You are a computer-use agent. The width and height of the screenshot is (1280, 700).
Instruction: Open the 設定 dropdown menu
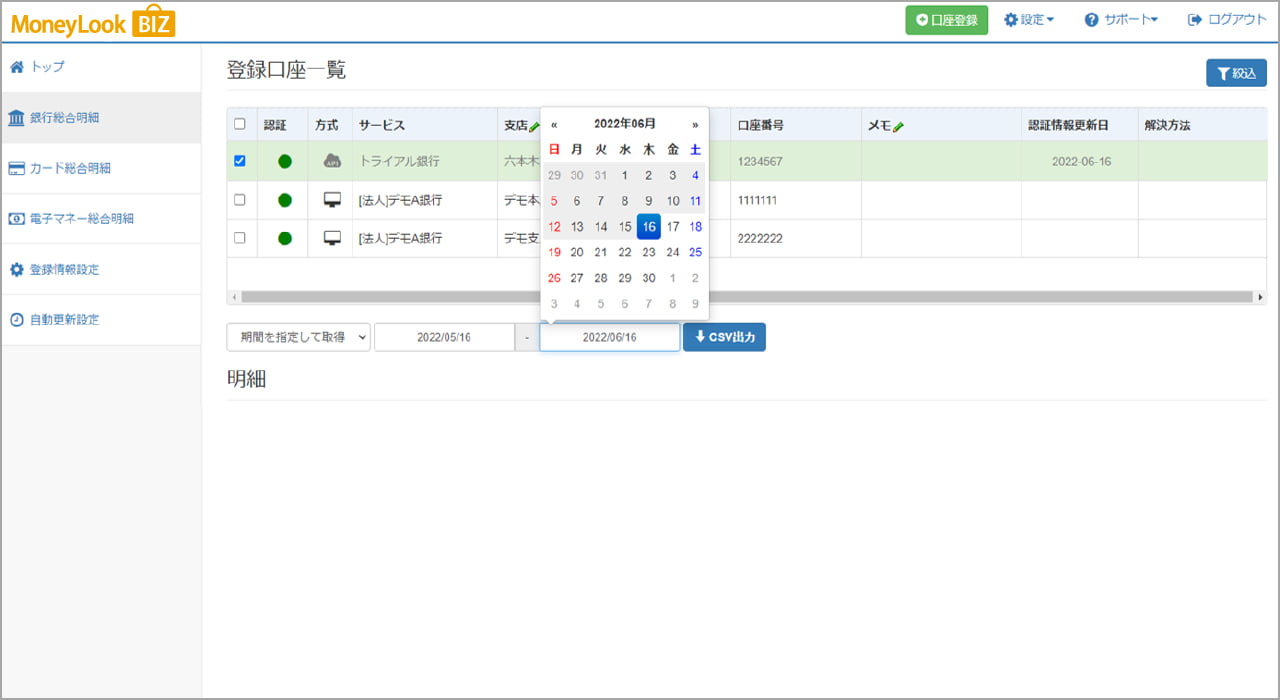(x=1029, y=20)
